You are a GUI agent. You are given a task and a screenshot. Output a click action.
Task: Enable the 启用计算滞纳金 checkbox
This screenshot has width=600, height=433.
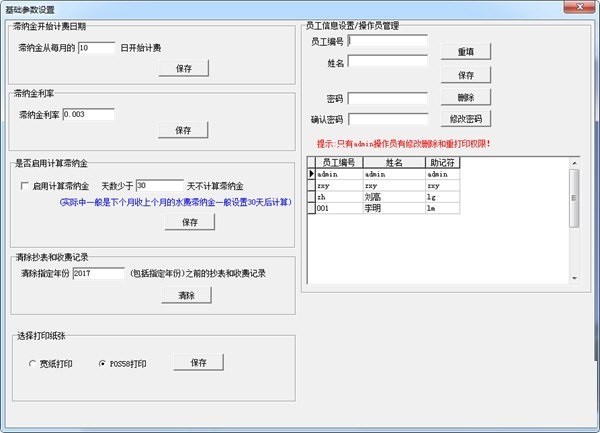pos(26,186)
